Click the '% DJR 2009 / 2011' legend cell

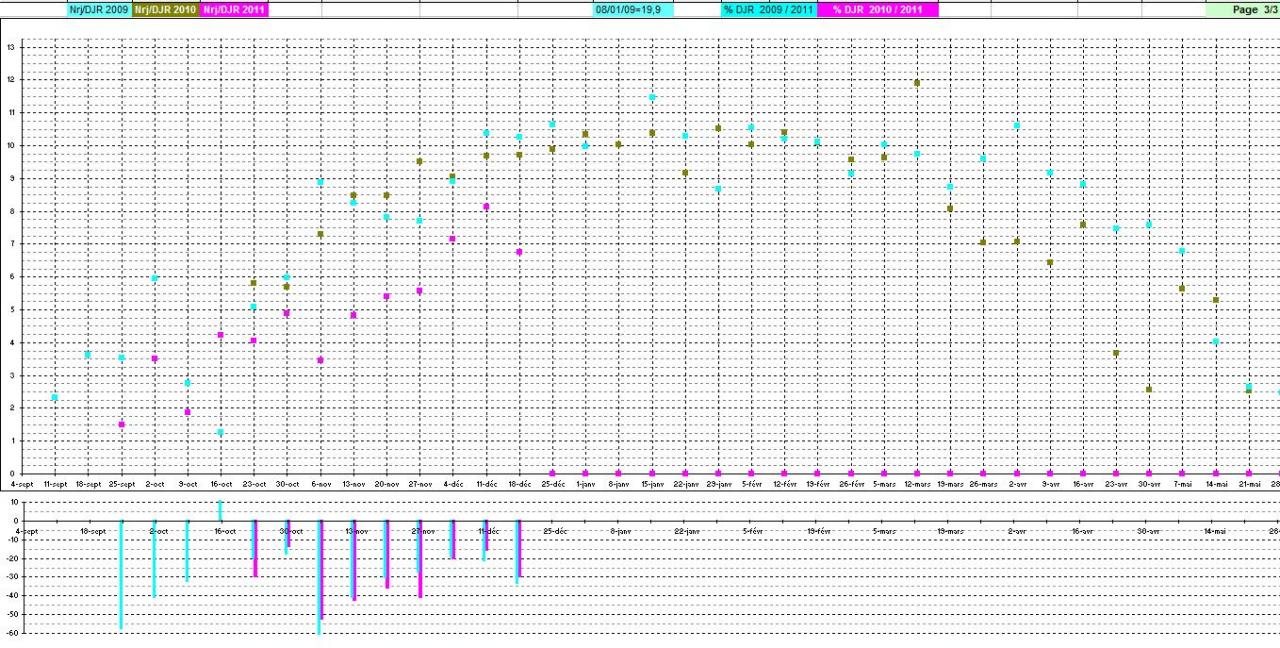click(x=768, y=9)
